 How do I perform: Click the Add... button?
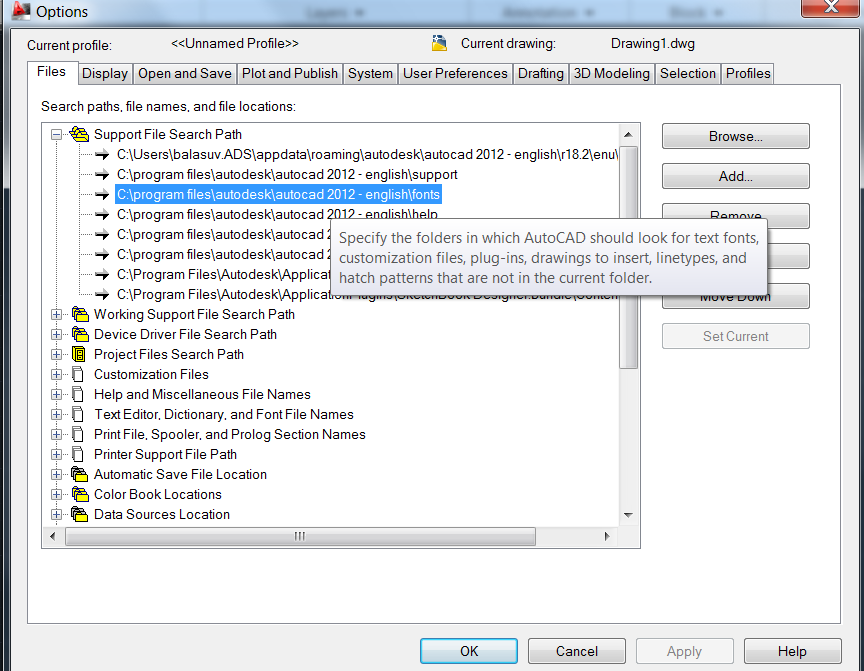[x=736, y=176]
